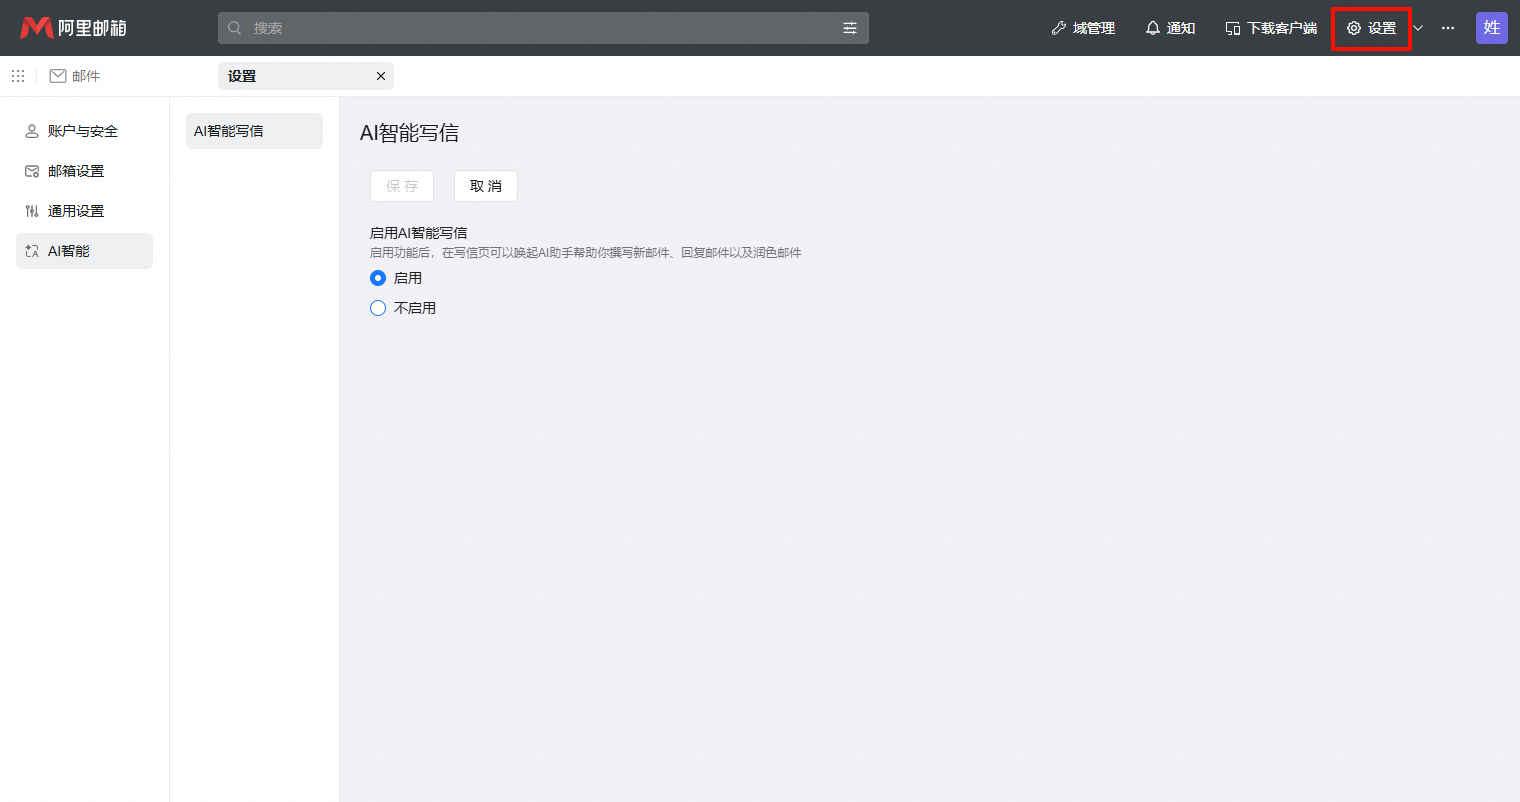Click inside the search input field
The height and width of the screenshot is (802, 1520).
pyautogui.click(x=540, y=28)
